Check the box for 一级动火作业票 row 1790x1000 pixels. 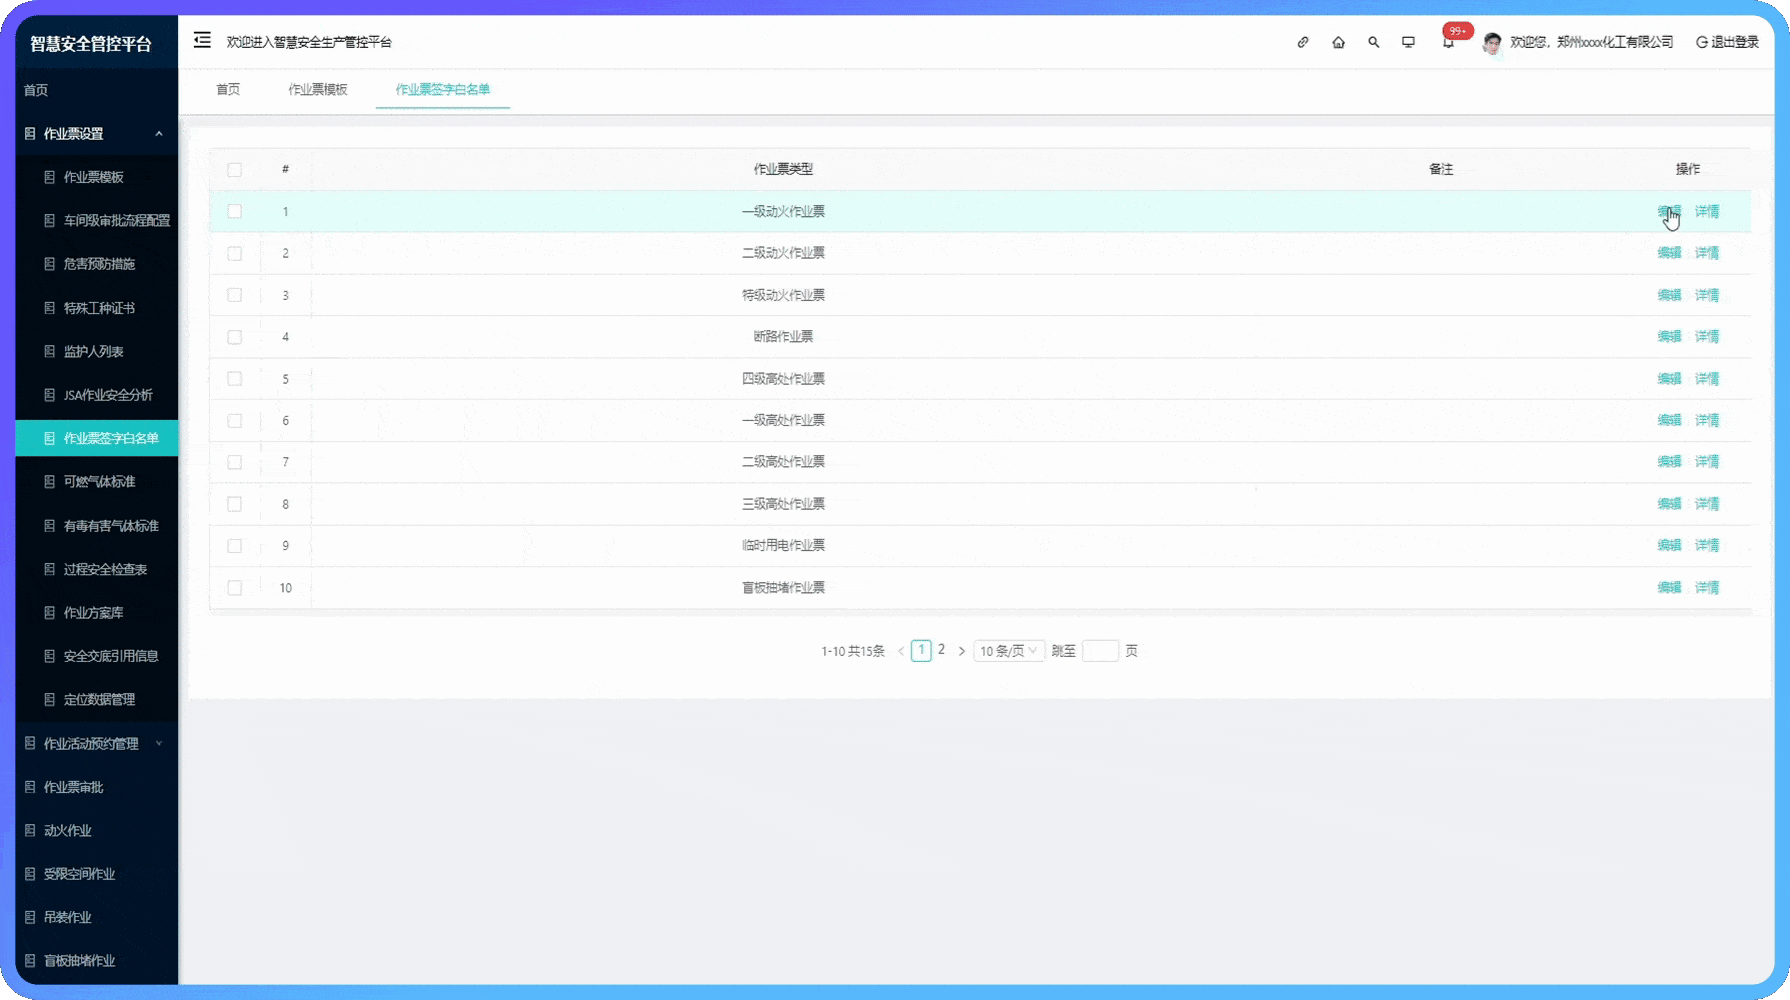(x=235, y=211)
